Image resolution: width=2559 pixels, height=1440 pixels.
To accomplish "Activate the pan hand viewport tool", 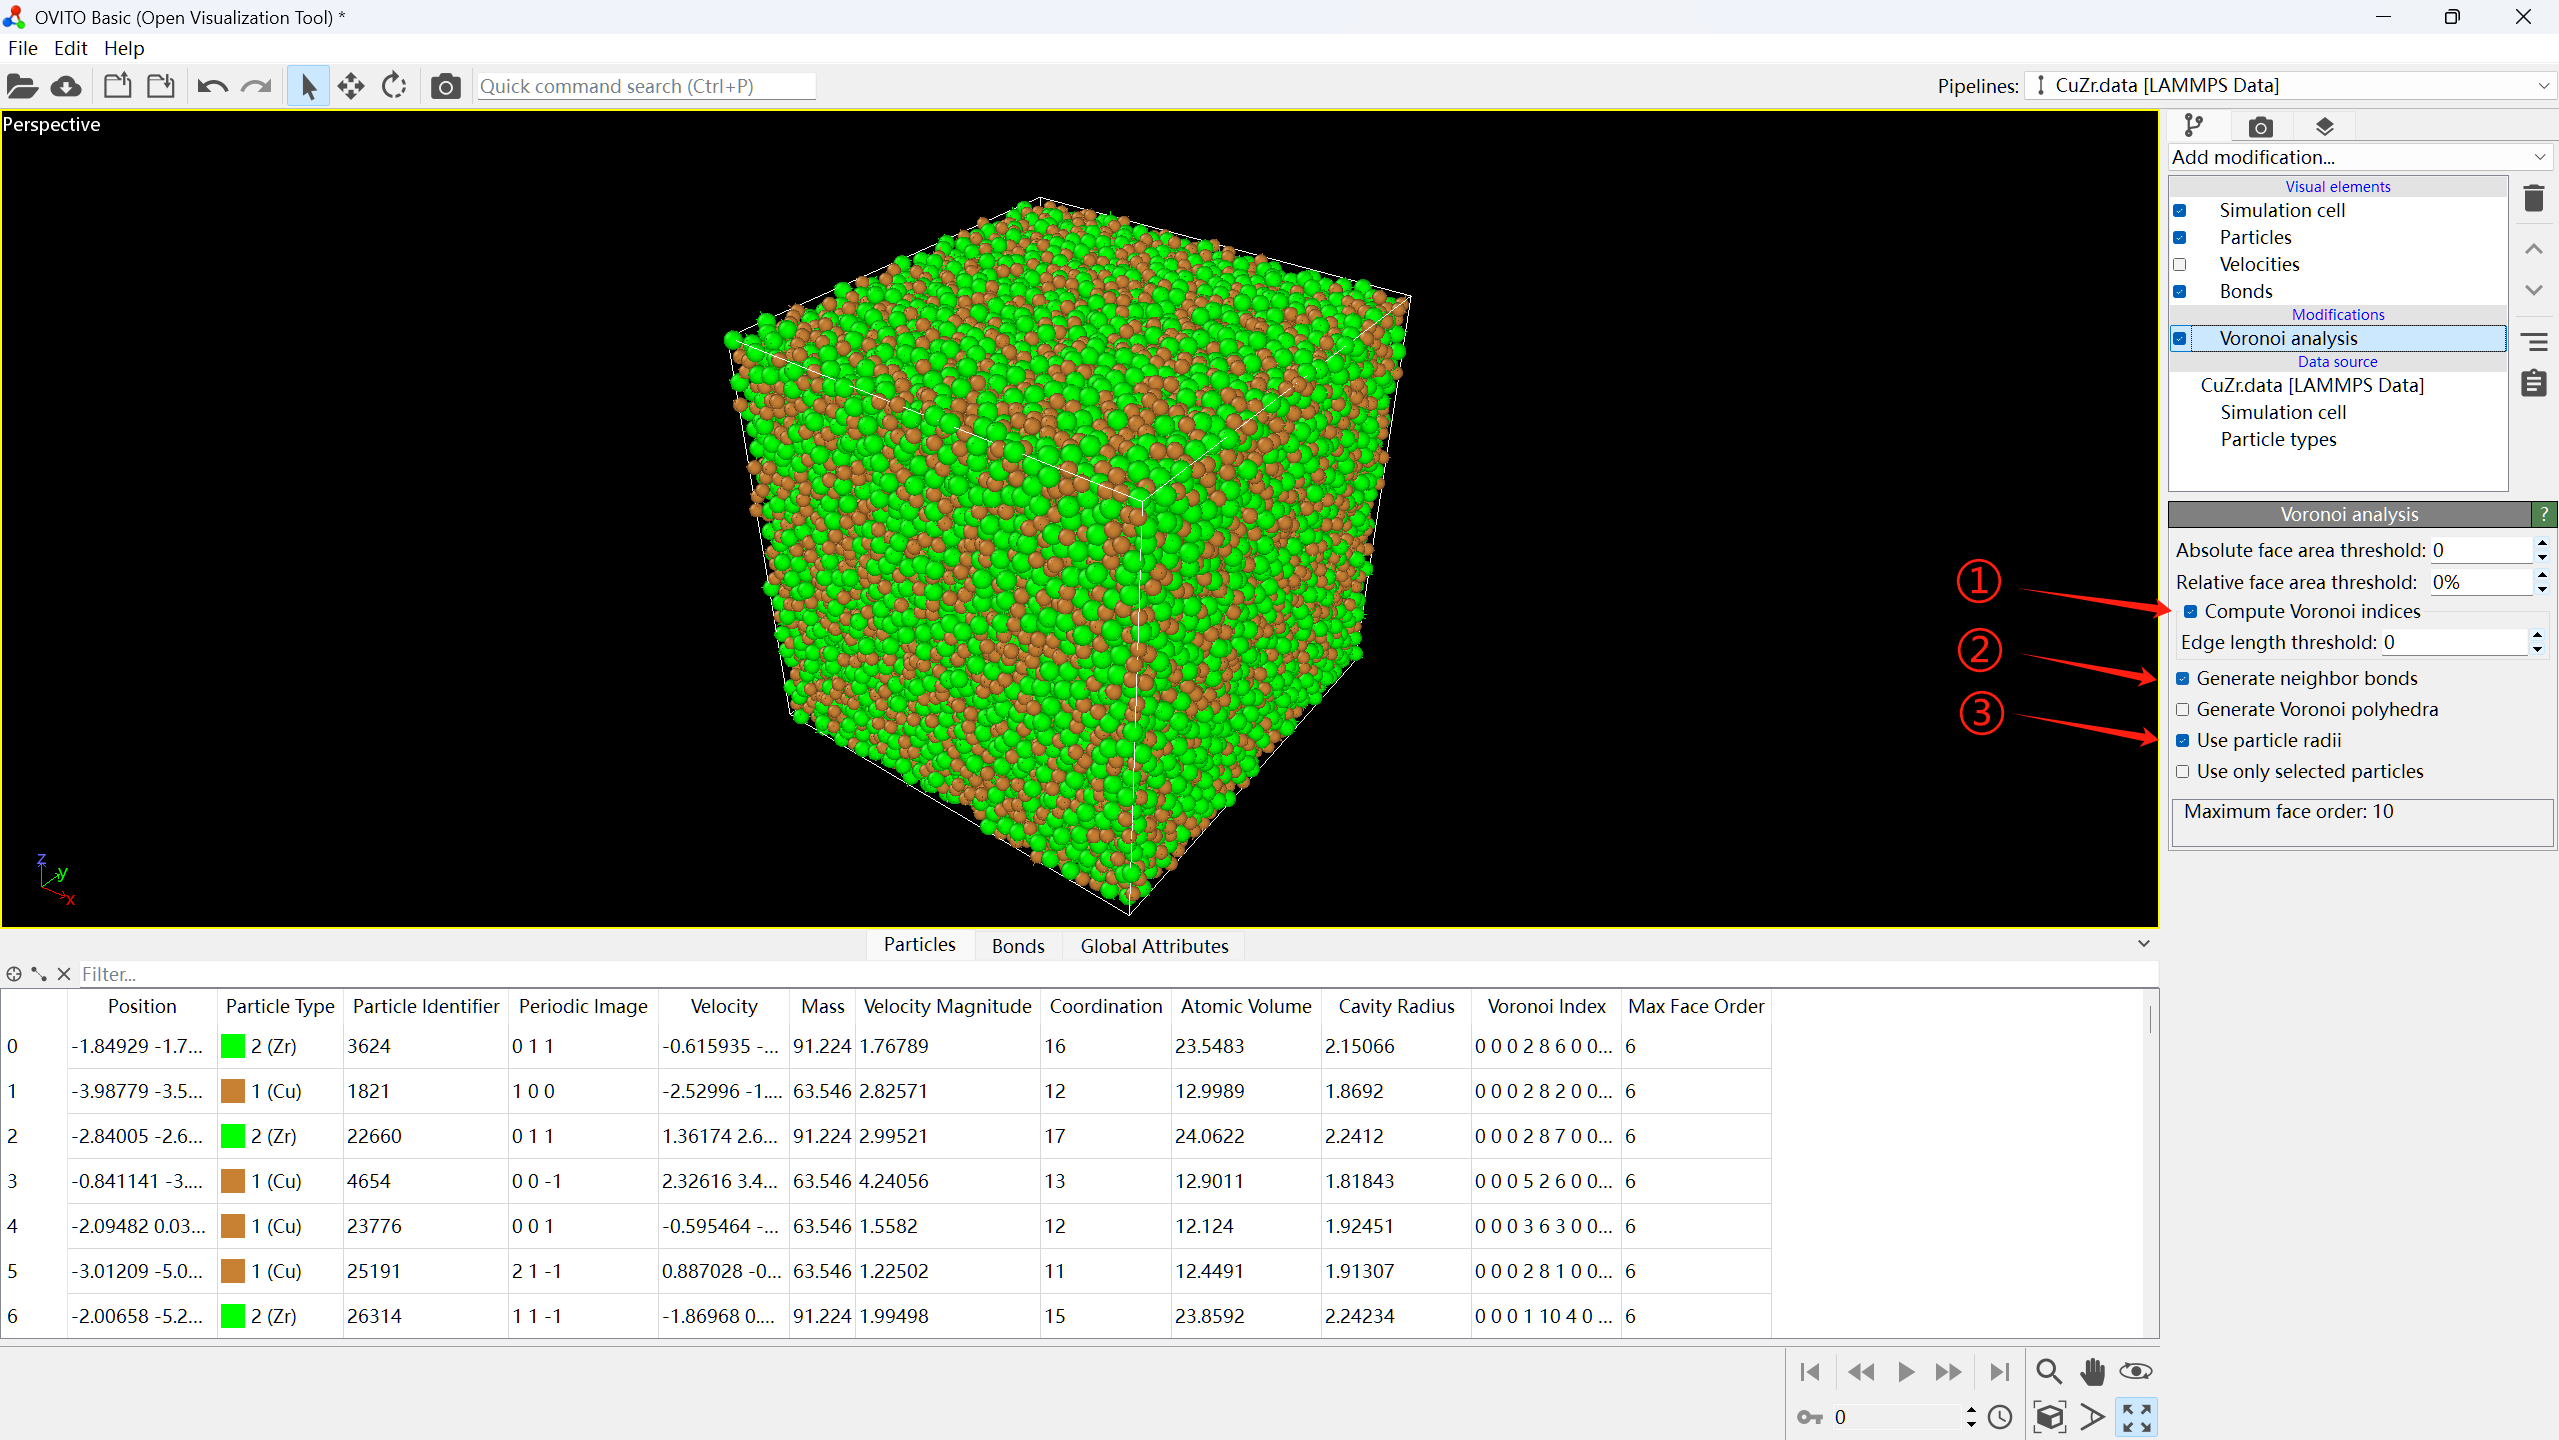I will click(x=2092, y=1372).
